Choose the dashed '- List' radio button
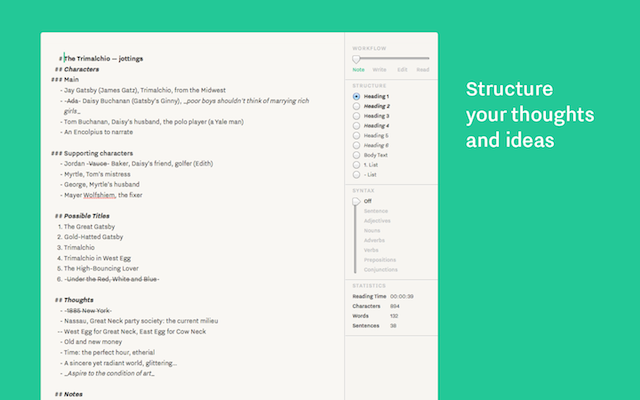 click(x=356, y=175)
